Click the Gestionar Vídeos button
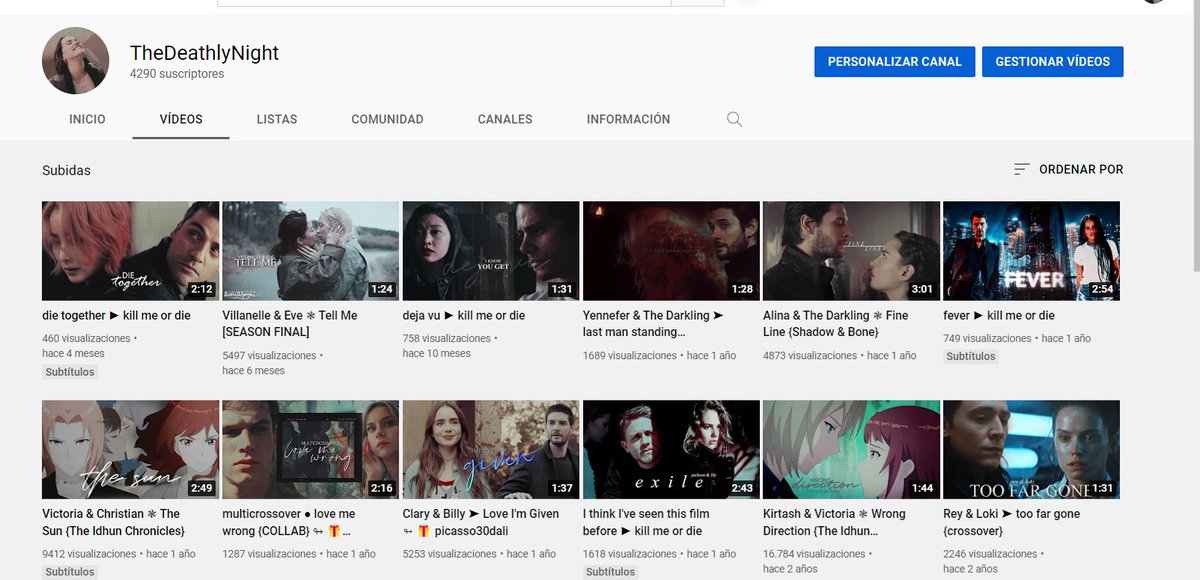 [1053, 62]
